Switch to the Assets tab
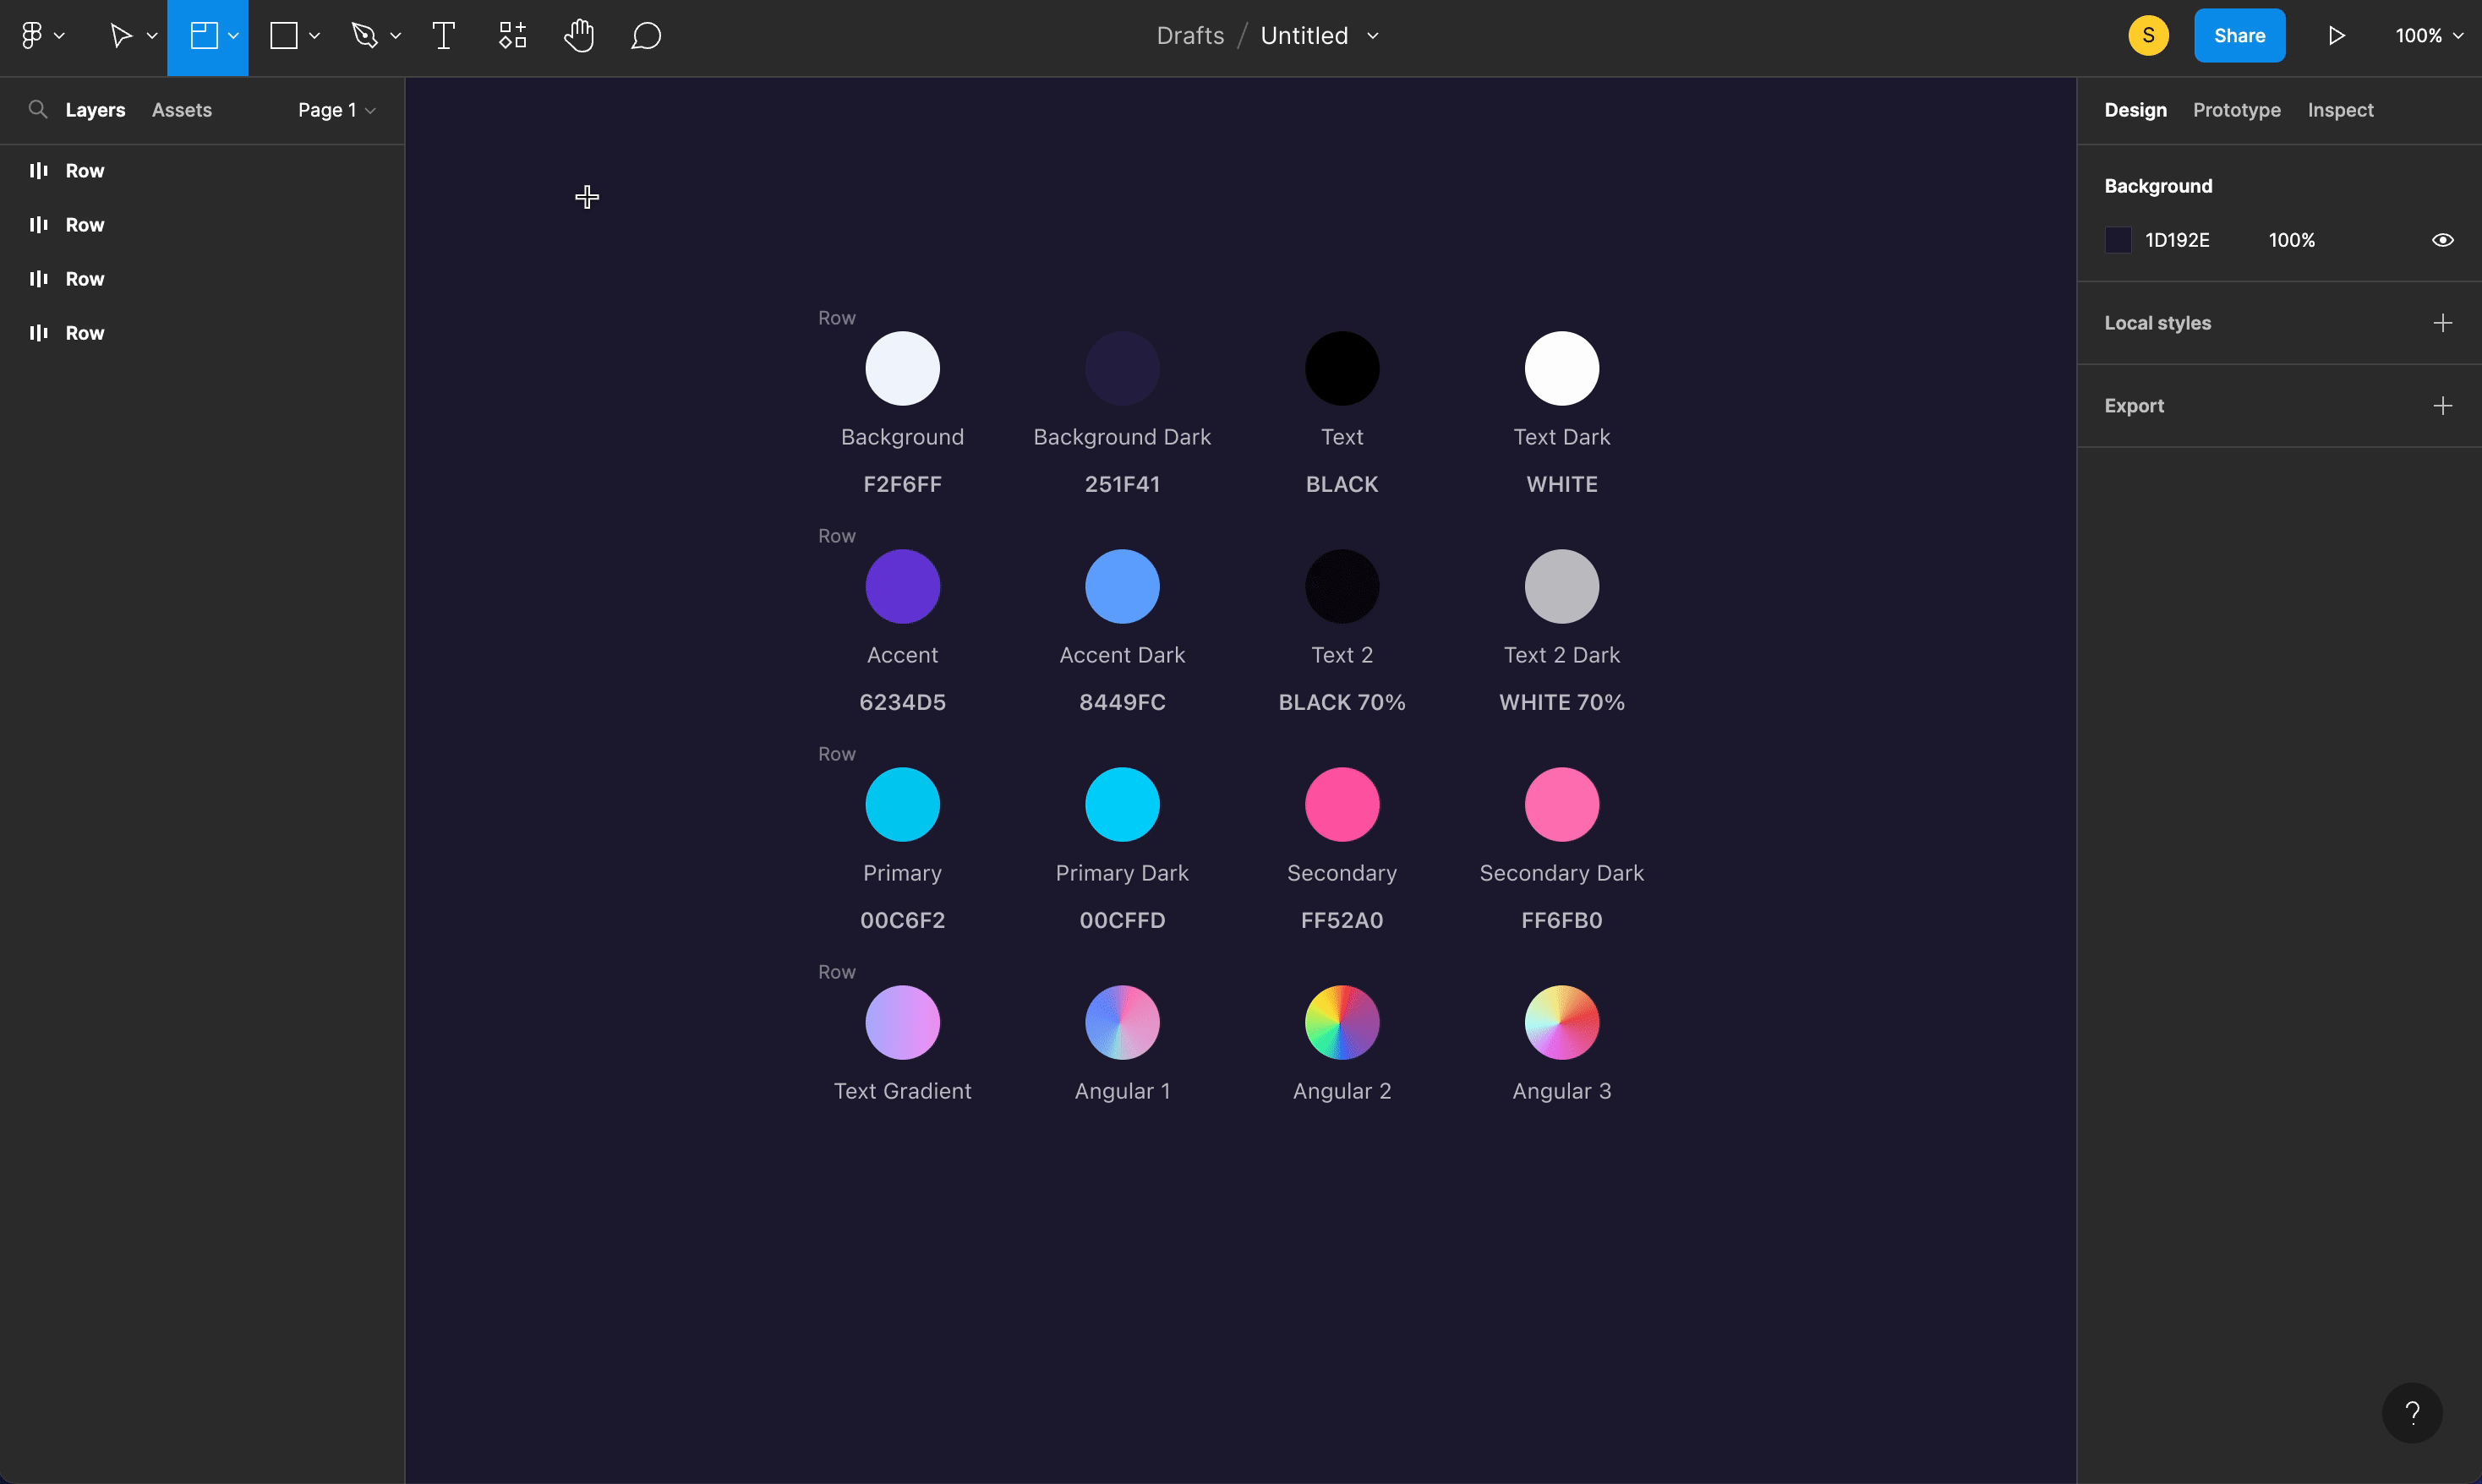 tap(181, 110)
